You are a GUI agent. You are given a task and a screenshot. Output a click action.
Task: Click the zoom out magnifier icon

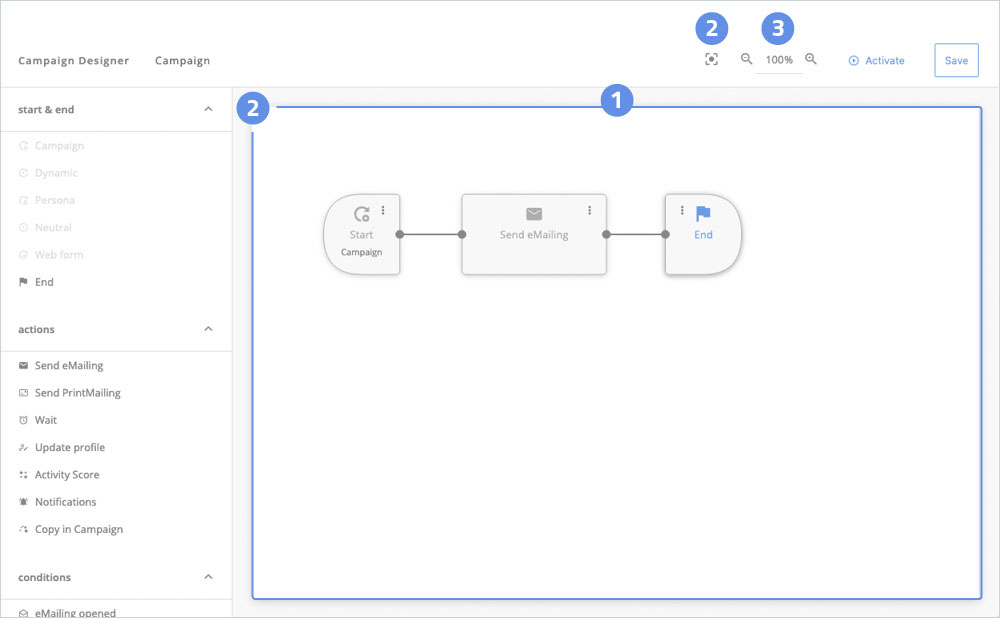pyautogui.click(x=746, y=60)
